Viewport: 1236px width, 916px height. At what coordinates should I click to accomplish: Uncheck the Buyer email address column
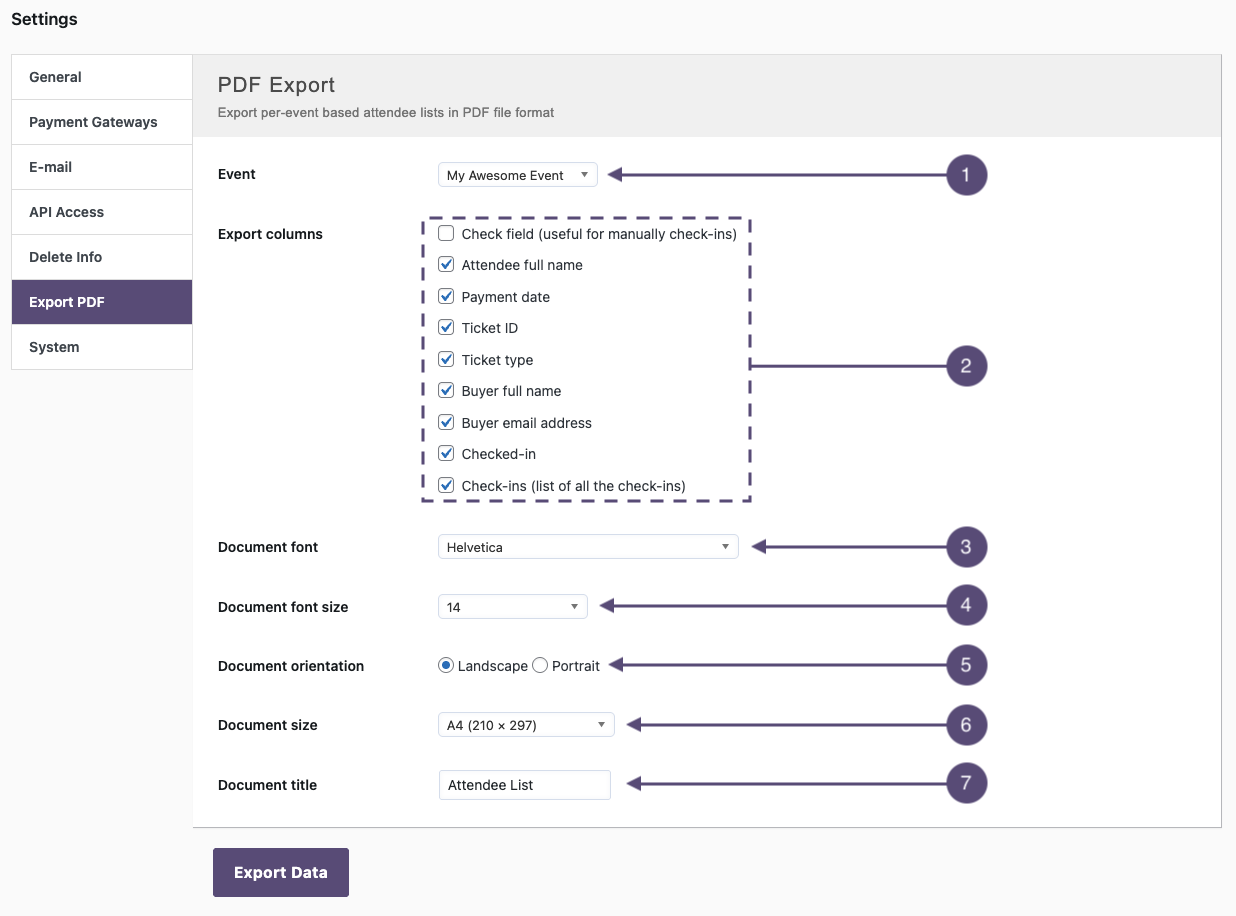tap(446, 423)
